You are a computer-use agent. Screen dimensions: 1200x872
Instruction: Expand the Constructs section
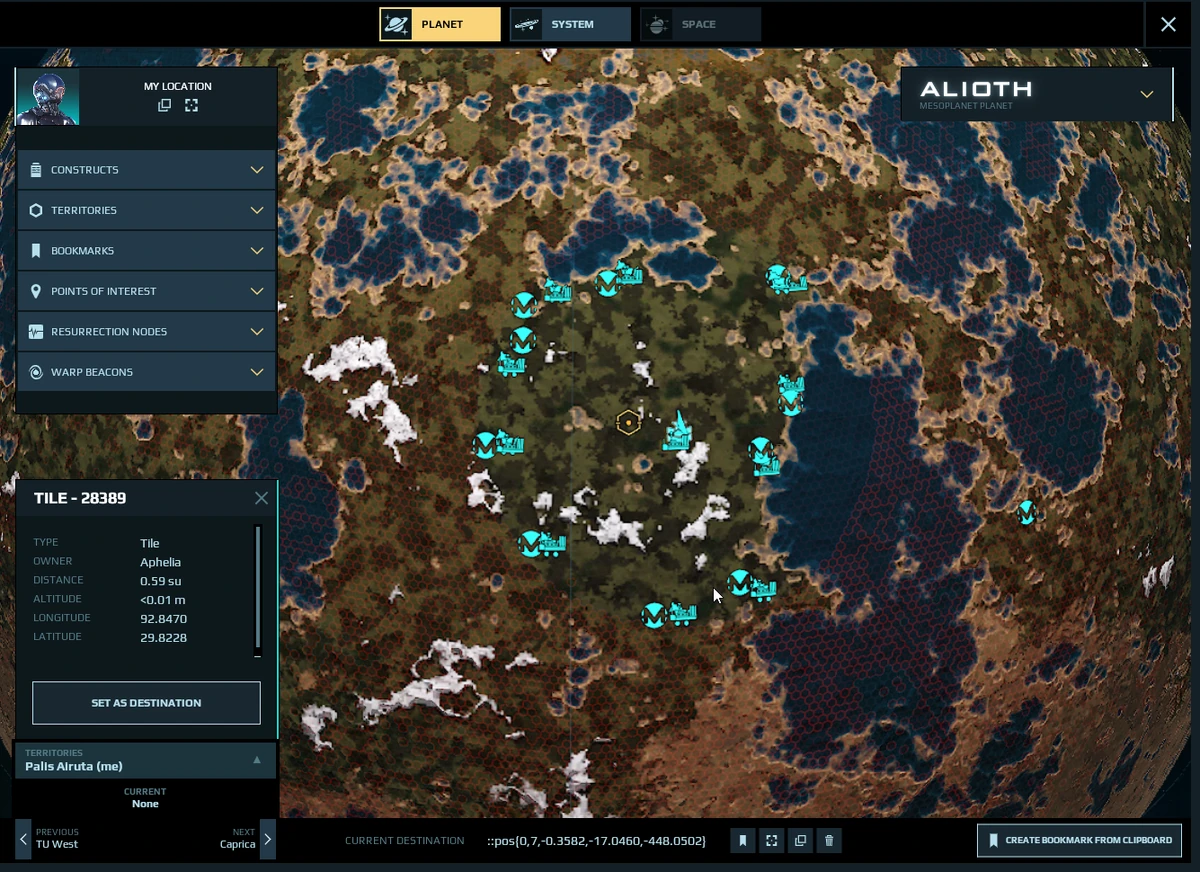[257, 169]
